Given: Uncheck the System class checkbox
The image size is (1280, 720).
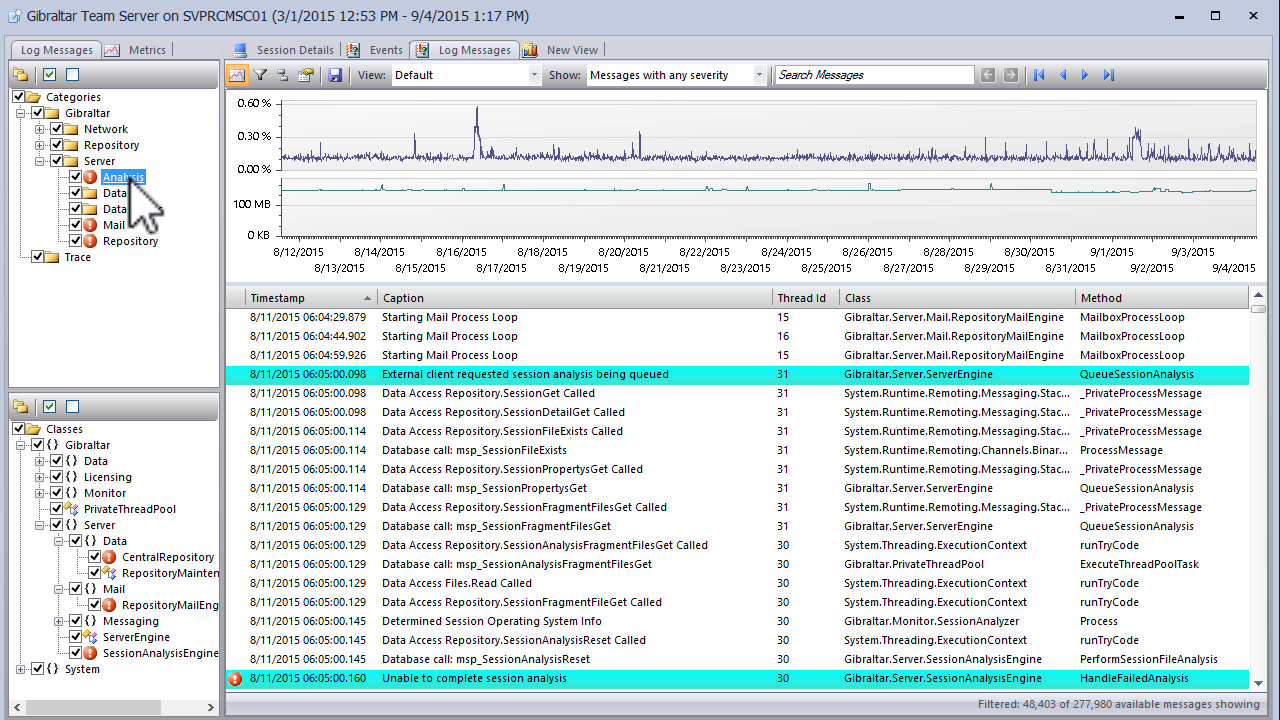Looking at the screenshot, I should pyautogui.click(x=37, y=669).
